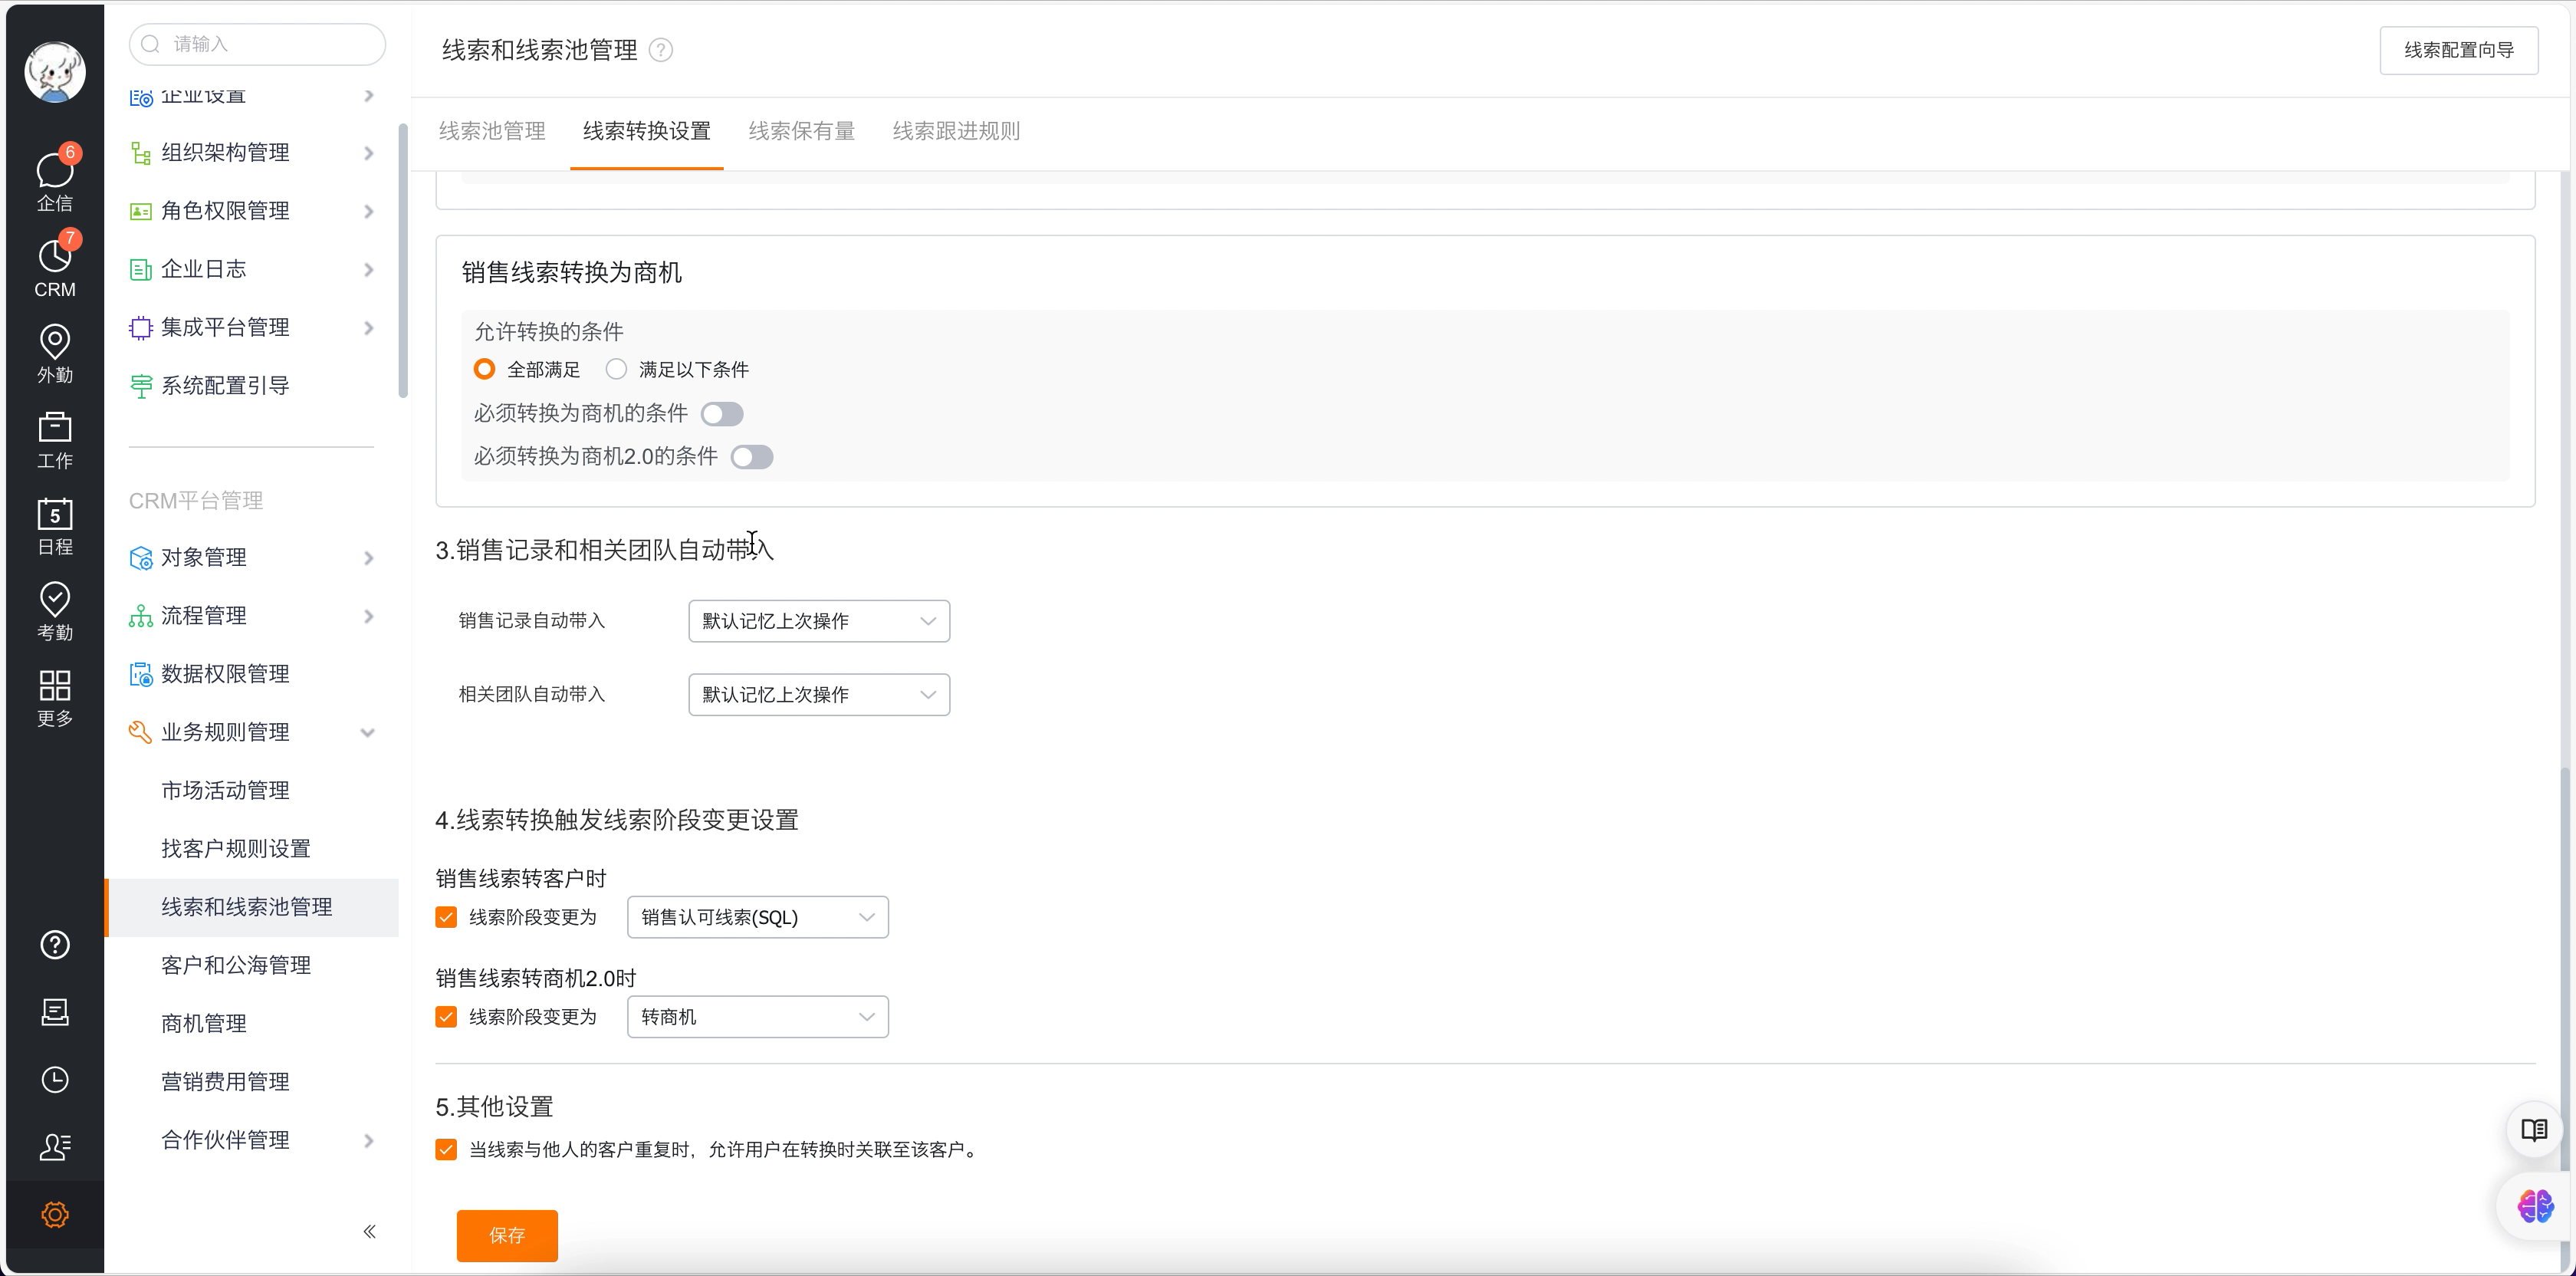The image size is (2576, 1276).
Task: Uncheck 当线索与他人的客户重复时 option
Action: pyautogui.click(x=446, y=1150)
